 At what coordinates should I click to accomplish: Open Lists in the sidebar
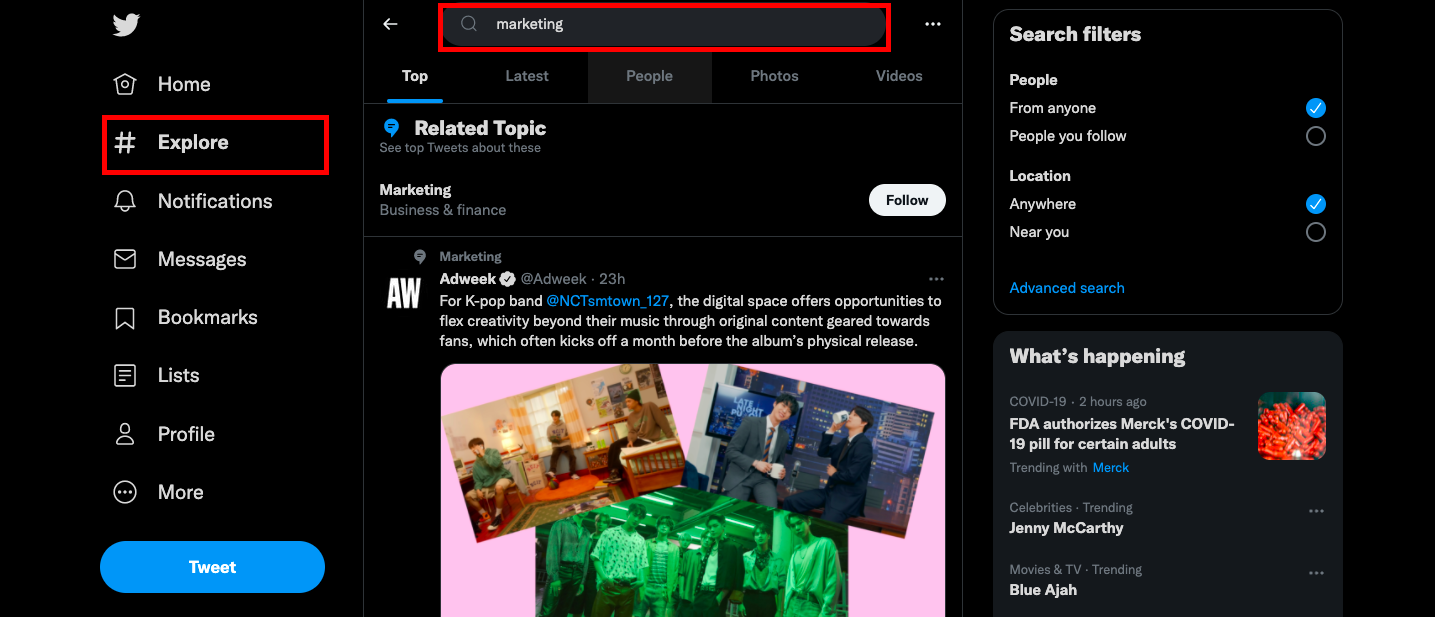click(x=157, y=375)
